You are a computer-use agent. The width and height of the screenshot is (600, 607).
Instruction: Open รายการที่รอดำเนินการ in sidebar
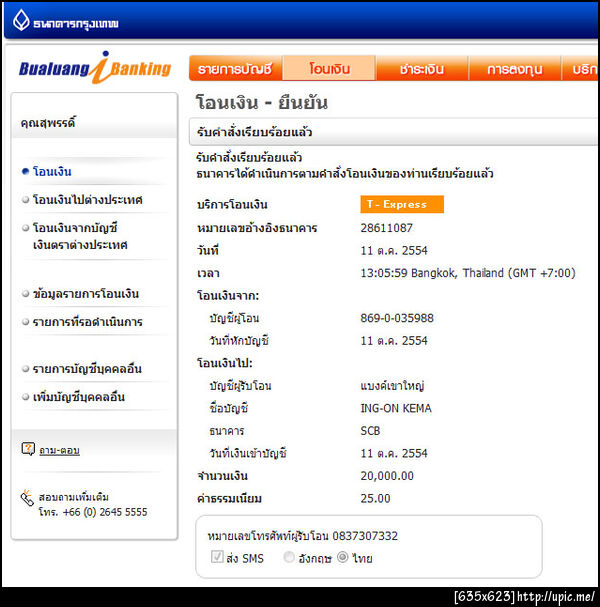tap(87, 322)
